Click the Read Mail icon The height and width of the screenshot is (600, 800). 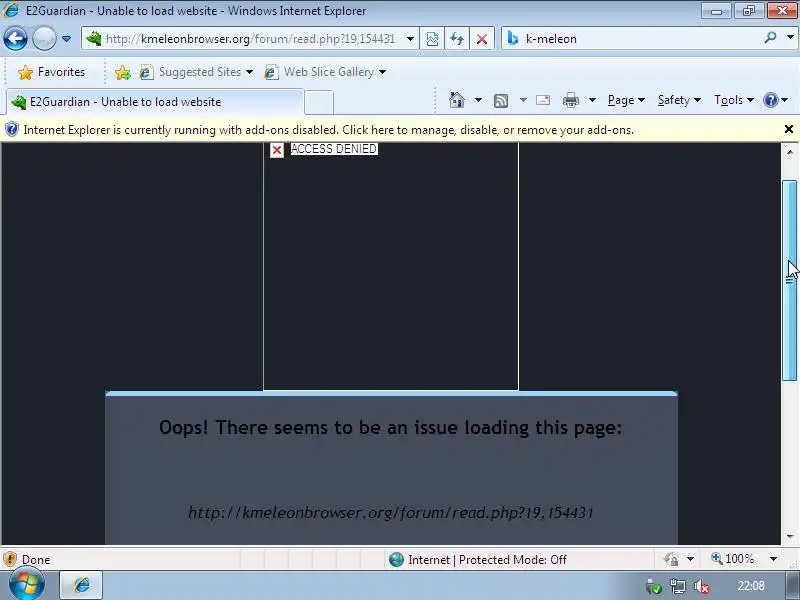543,100
